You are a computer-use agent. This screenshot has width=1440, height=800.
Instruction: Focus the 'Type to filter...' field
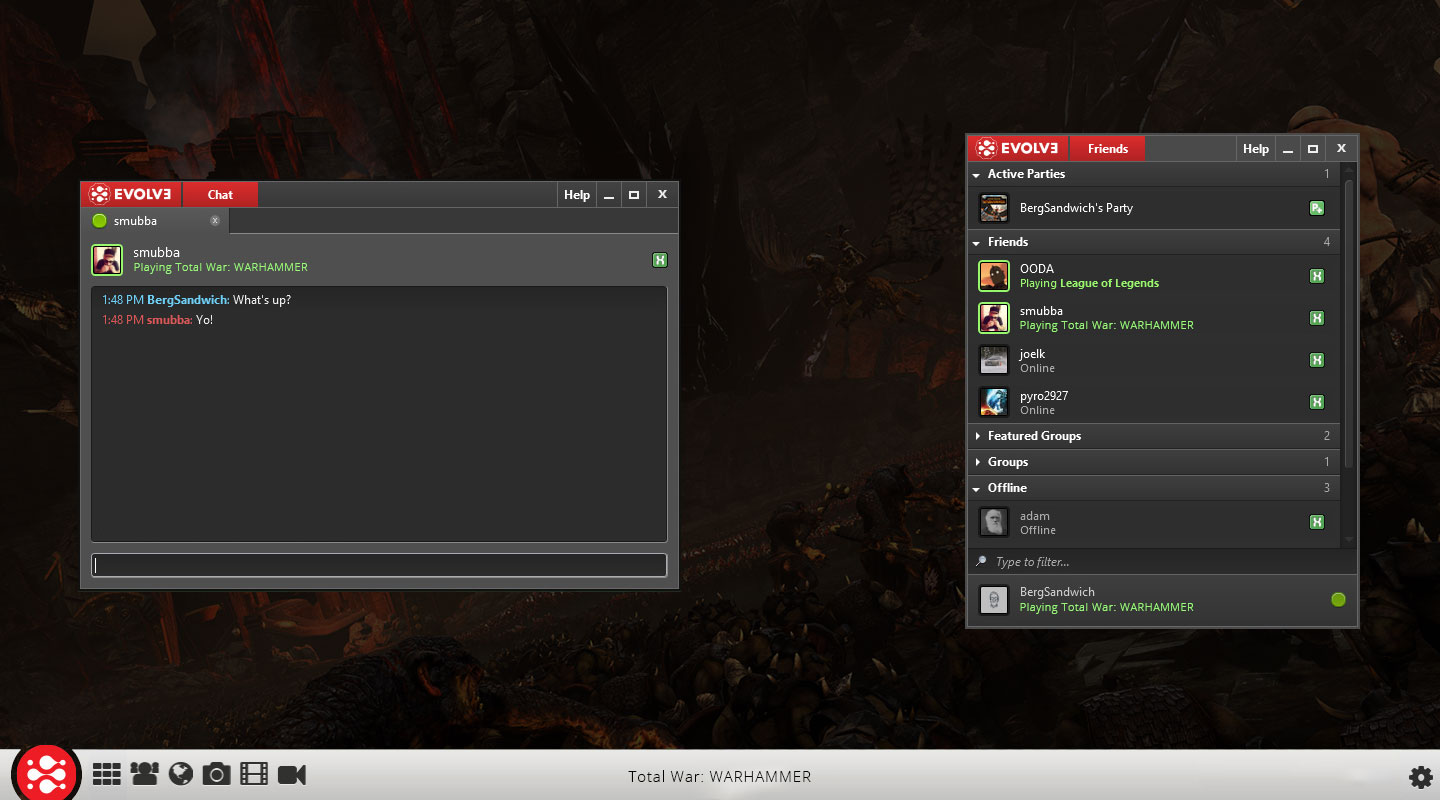click(x=1162, y=562)
